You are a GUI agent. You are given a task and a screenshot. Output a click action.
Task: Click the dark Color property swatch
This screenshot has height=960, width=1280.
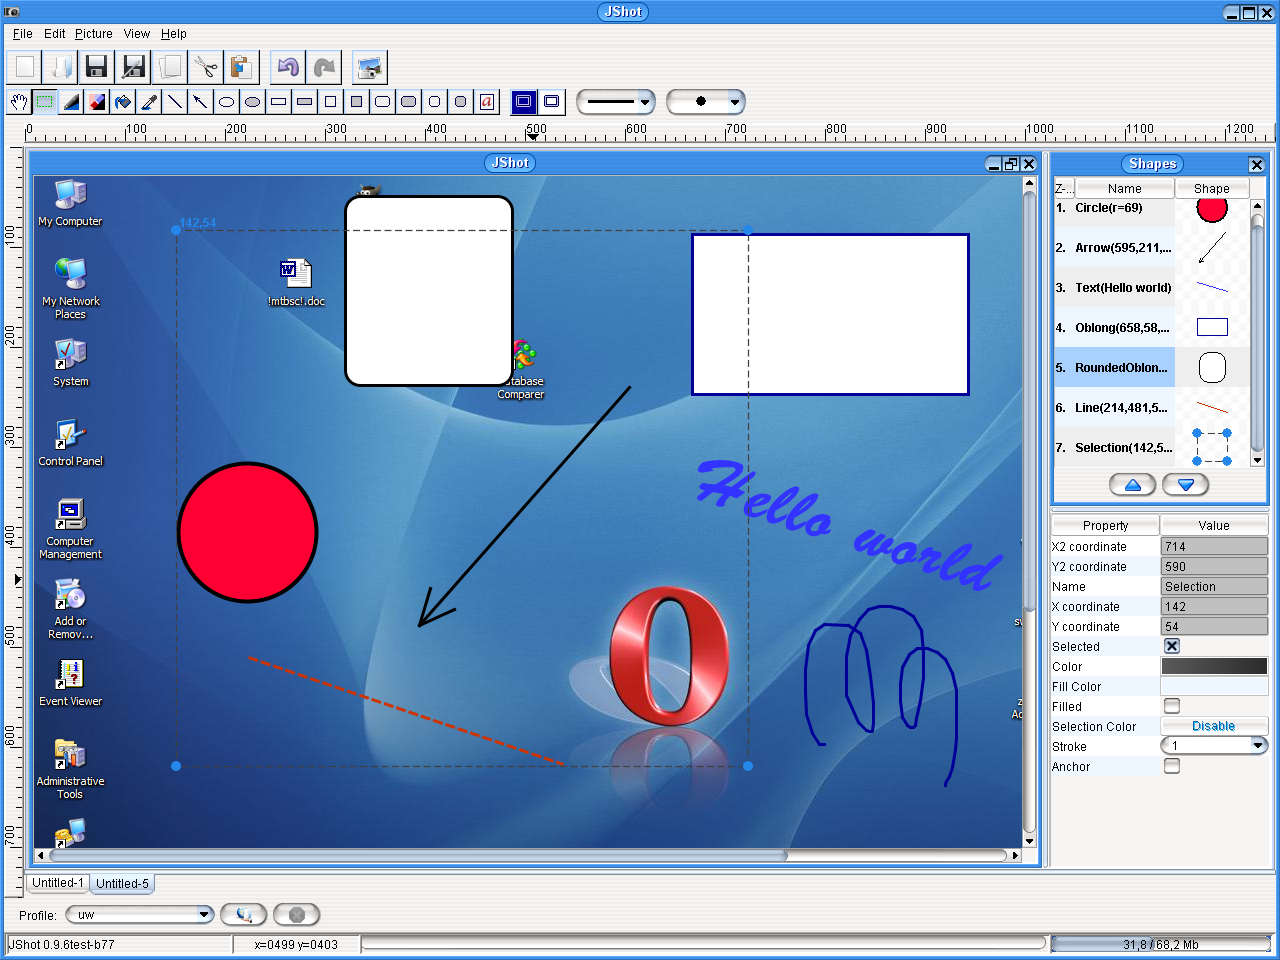(x=1213, y=667)
